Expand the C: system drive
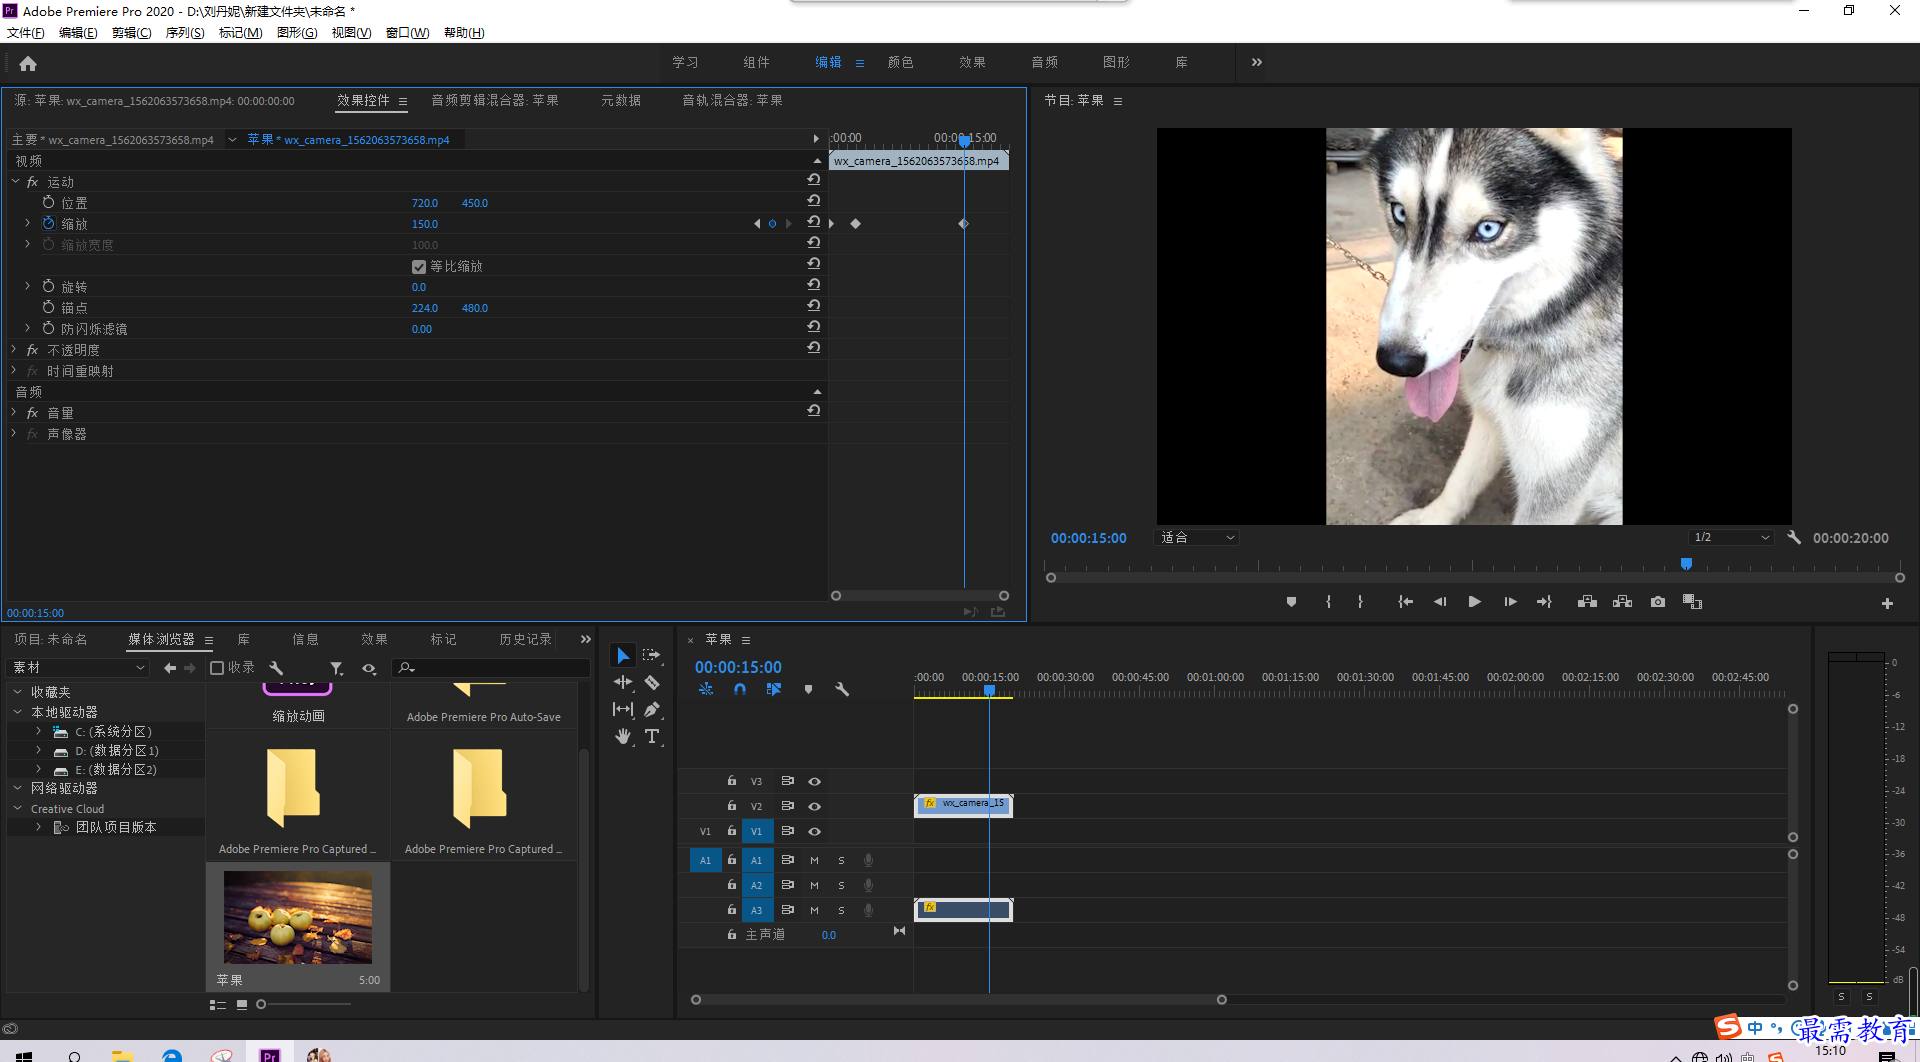Viewport: 1920px width, 1062px height. click(38, 731)
